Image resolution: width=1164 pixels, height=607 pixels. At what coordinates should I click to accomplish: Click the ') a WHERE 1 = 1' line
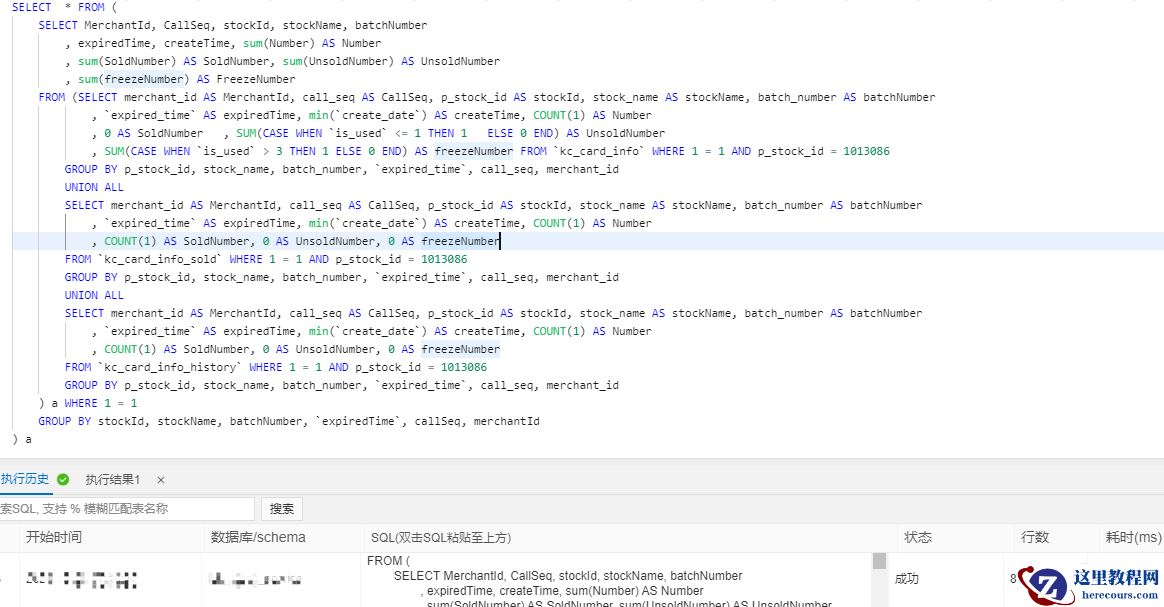(x=88, y=403)
